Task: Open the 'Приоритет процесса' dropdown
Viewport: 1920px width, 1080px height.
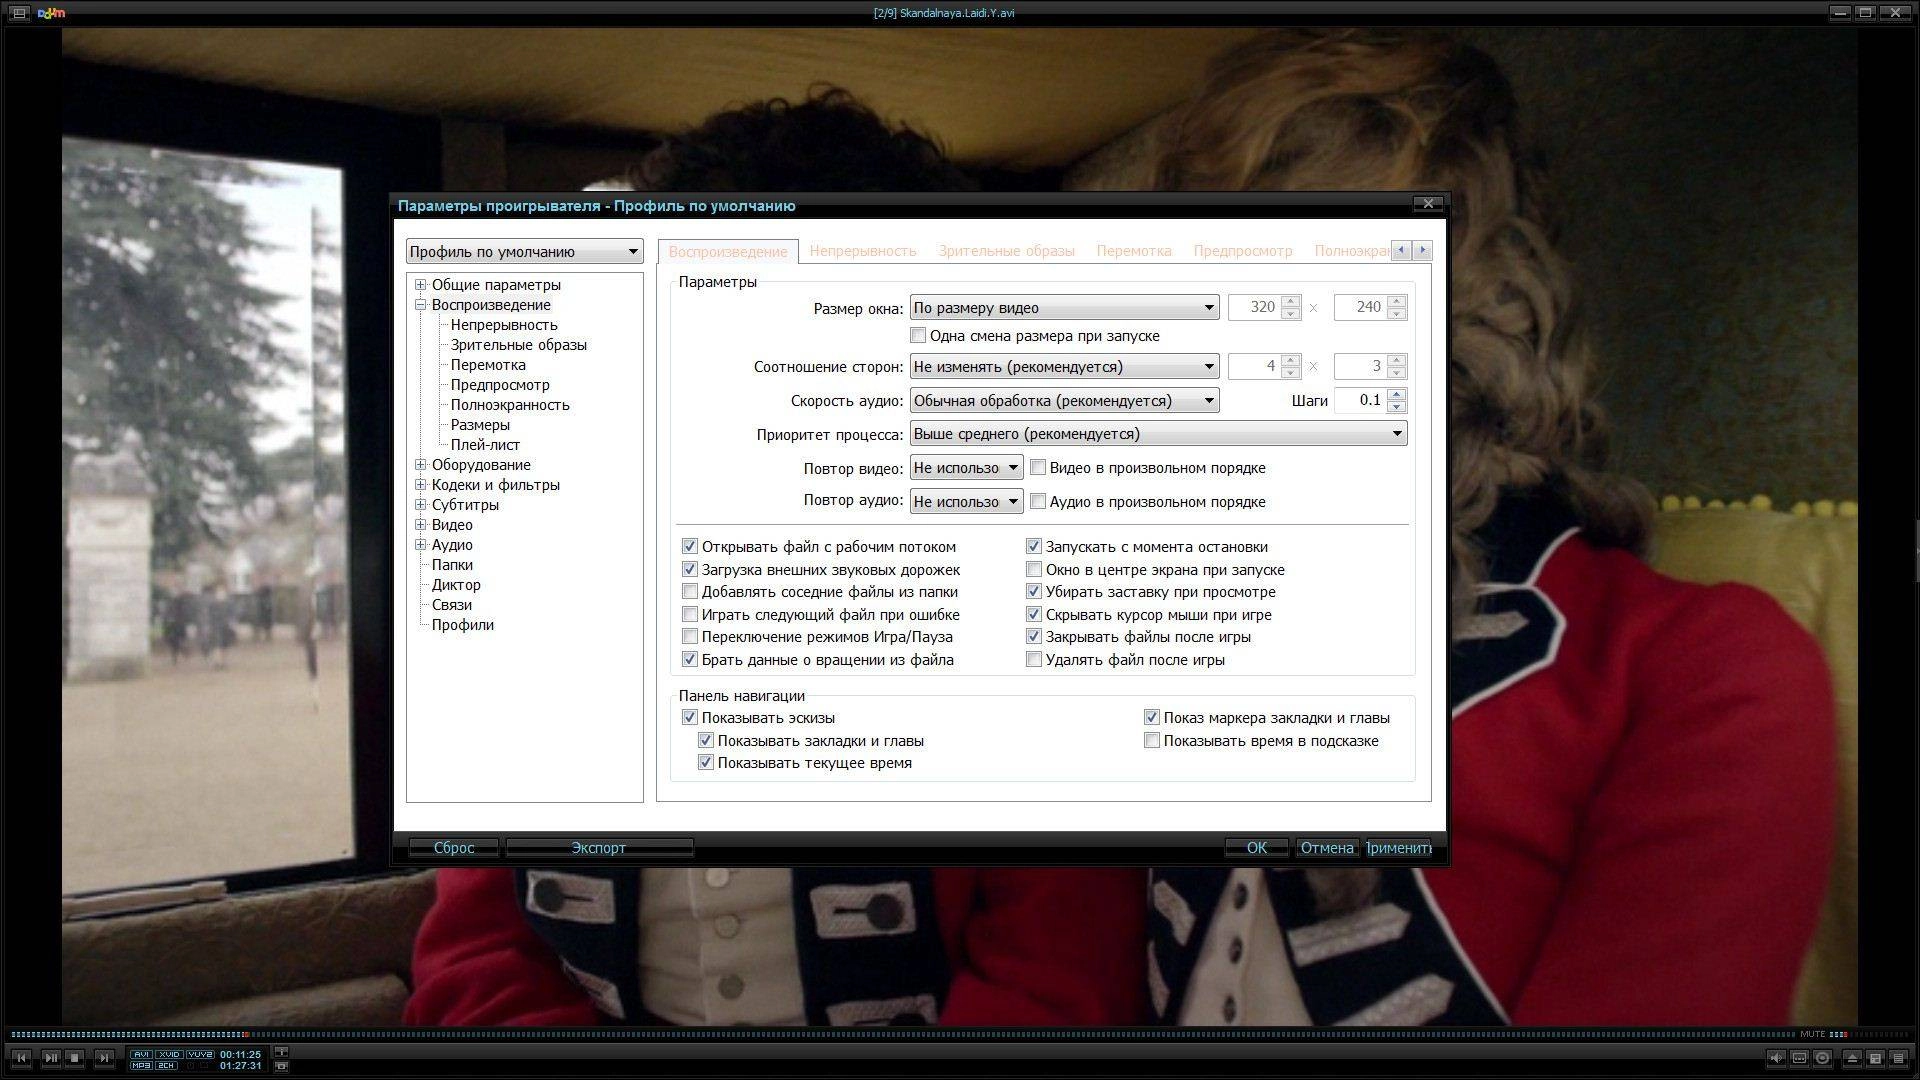Action: pyautogui.click(x=1158, y=433)
